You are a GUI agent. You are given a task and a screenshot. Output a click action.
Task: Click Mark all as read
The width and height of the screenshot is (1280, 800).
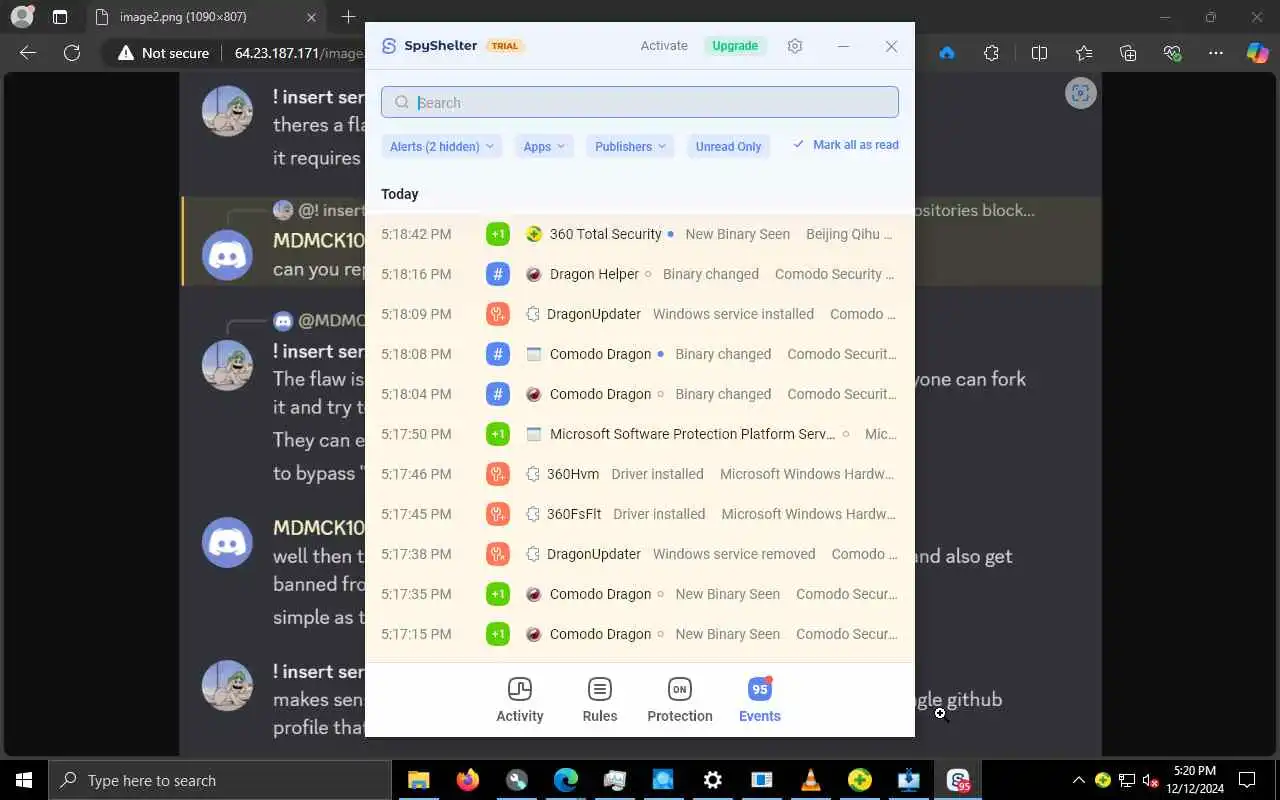[846, 145]
